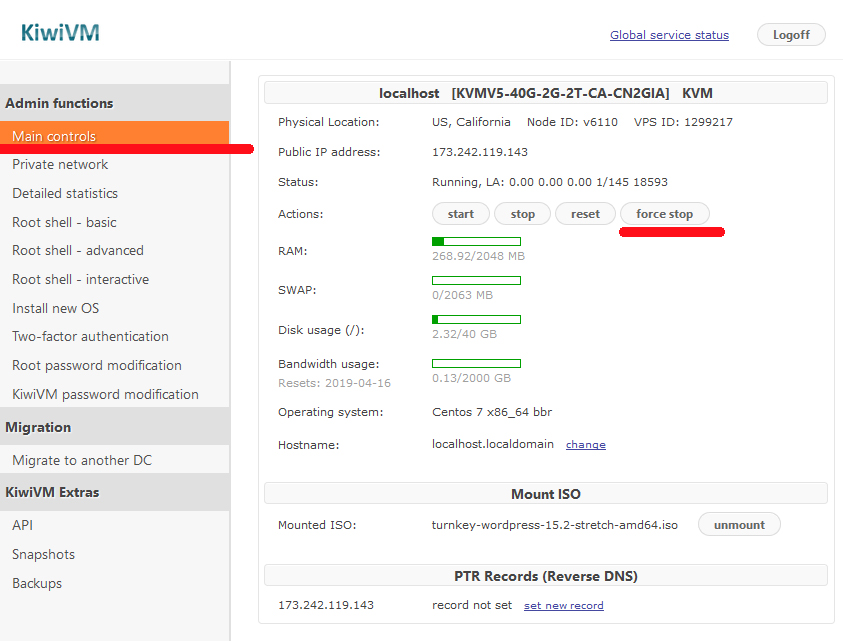Viewport: 843px width, 641px height.
Task: Launch Root shell - interactive
Action: tap(80, 279)
